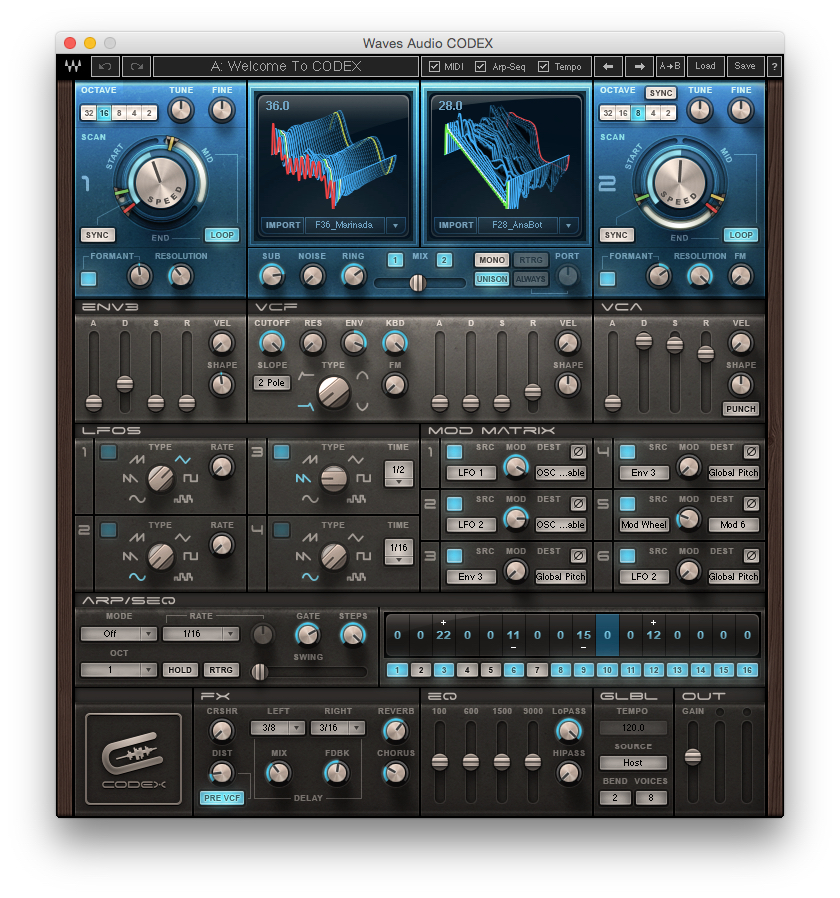Screen dimensions: 840x898
Task: Click the Save preset button
Action: pos(746,64)
